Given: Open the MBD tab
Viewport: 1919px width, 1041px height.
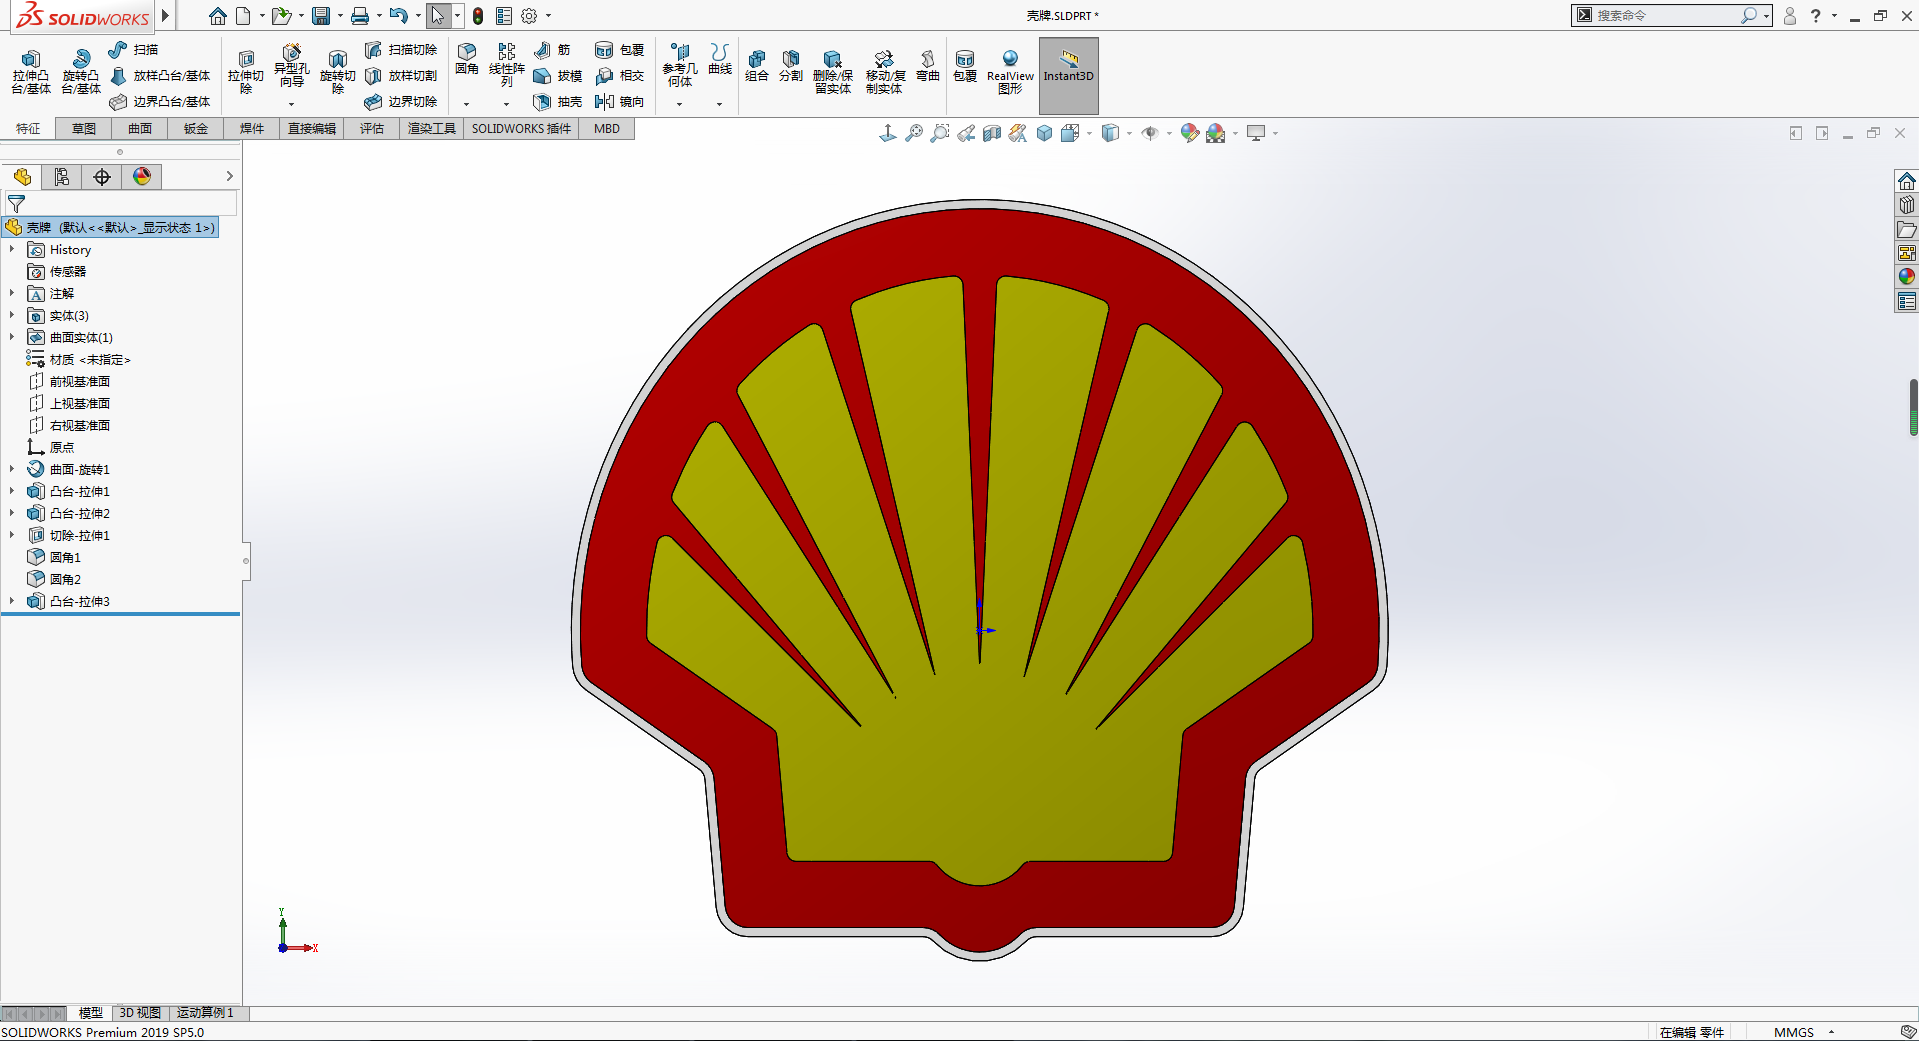Looking at the screenshot, I should (x=607, y=129).
